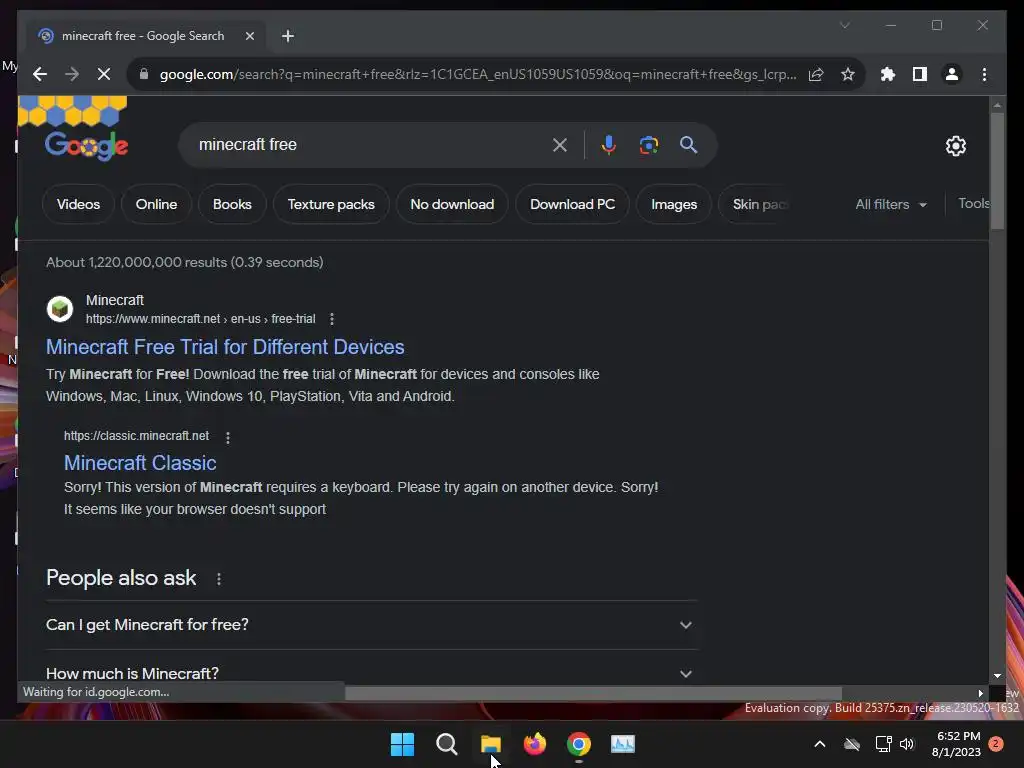The image size is (1024, 768).
Task: Open the chart-style app icon in the taskbar
Action: tap(622, 744)
